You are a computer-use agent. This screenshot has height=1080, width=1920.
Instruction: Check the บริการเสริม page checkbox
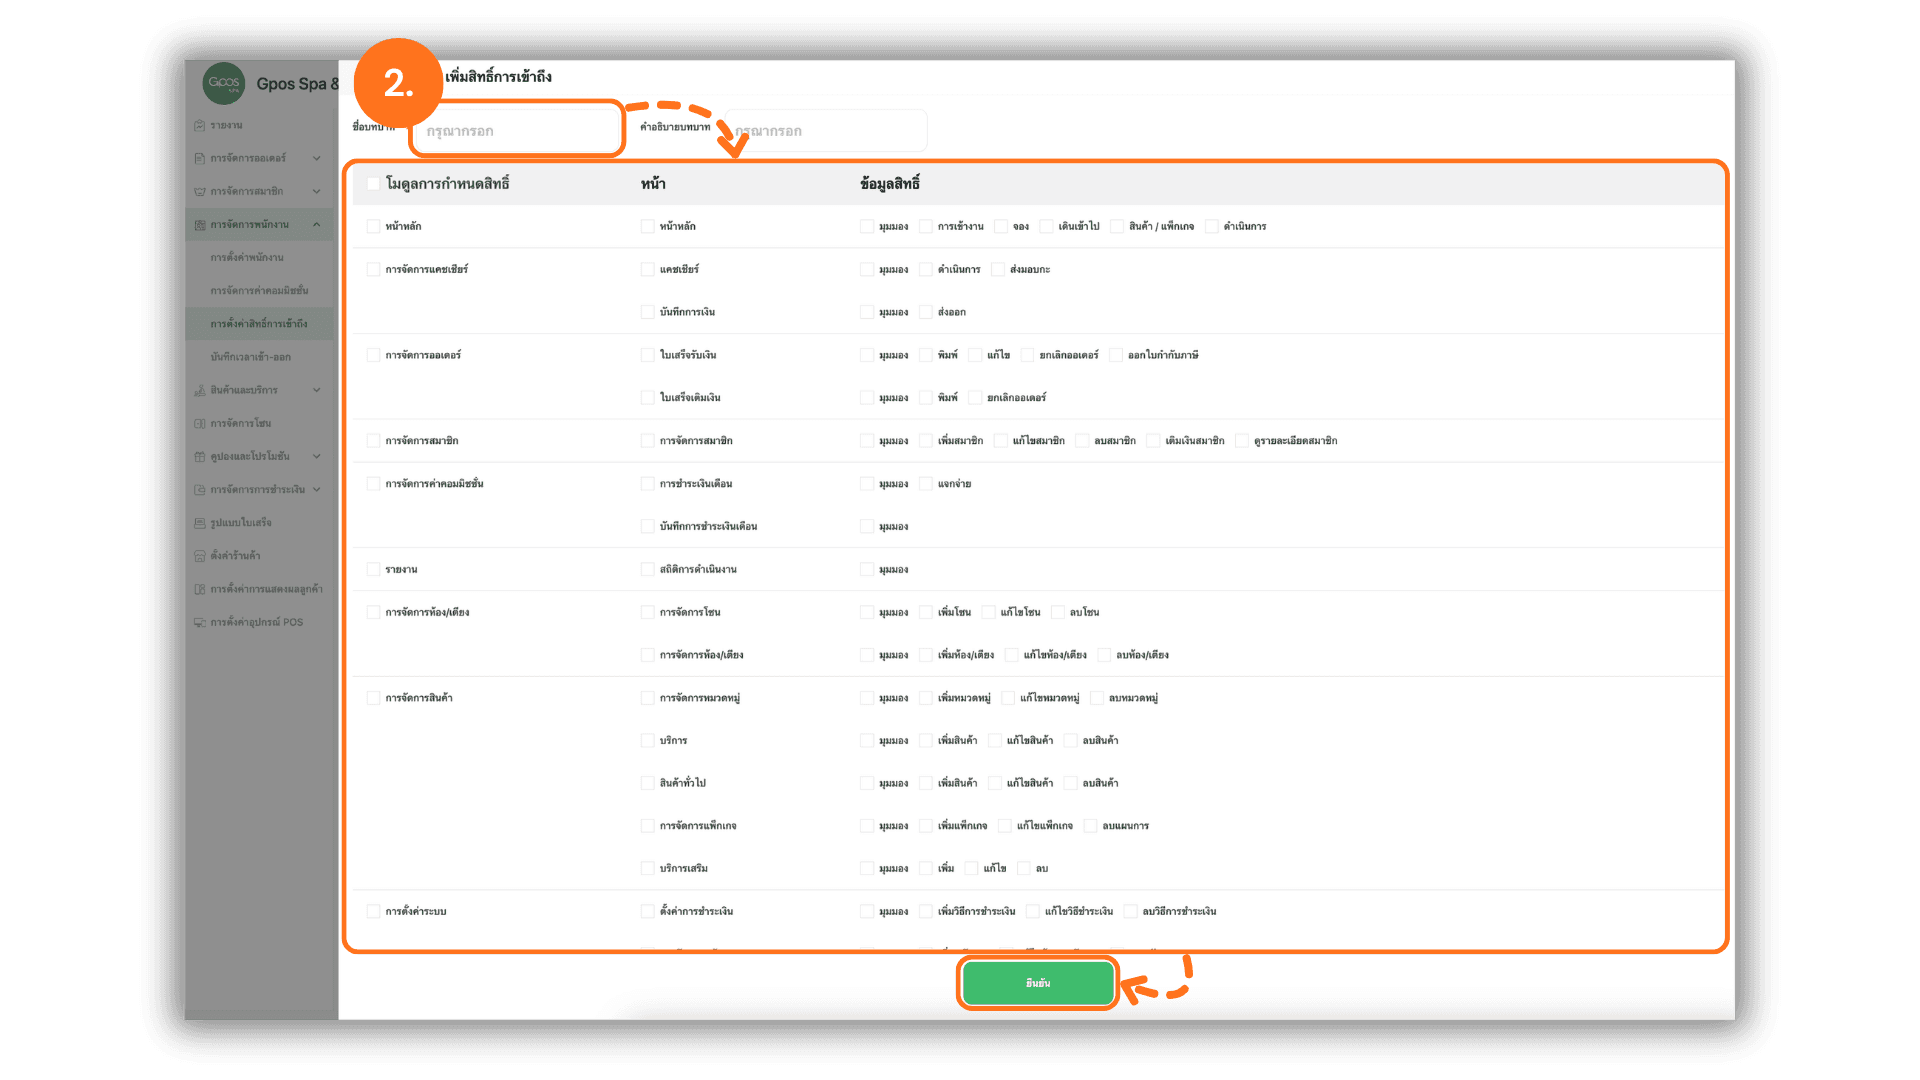647,868
